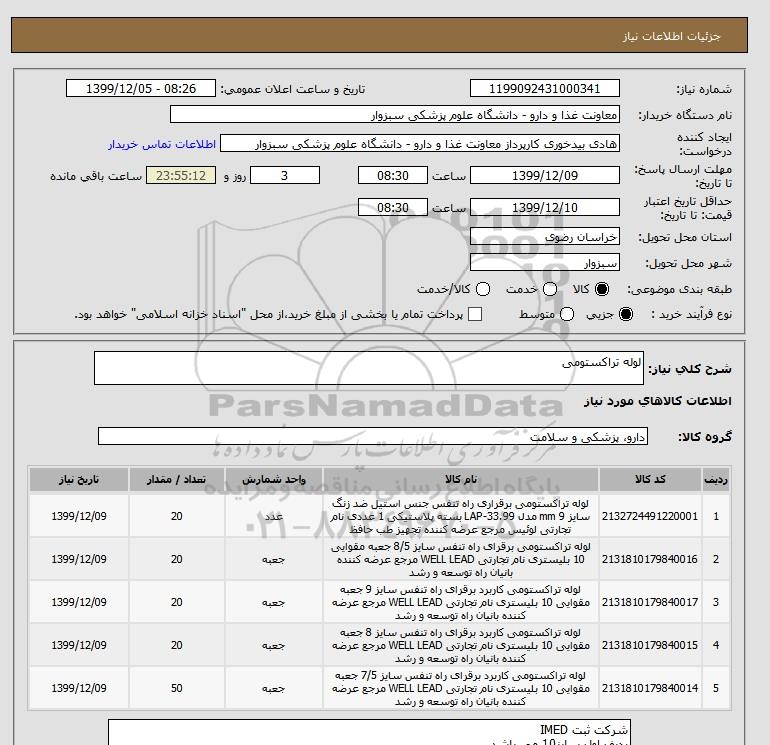Click row 3 product name size 9 WELL LEAD
The width and height of the screenshot is (770, 745).
coord(461,602)
